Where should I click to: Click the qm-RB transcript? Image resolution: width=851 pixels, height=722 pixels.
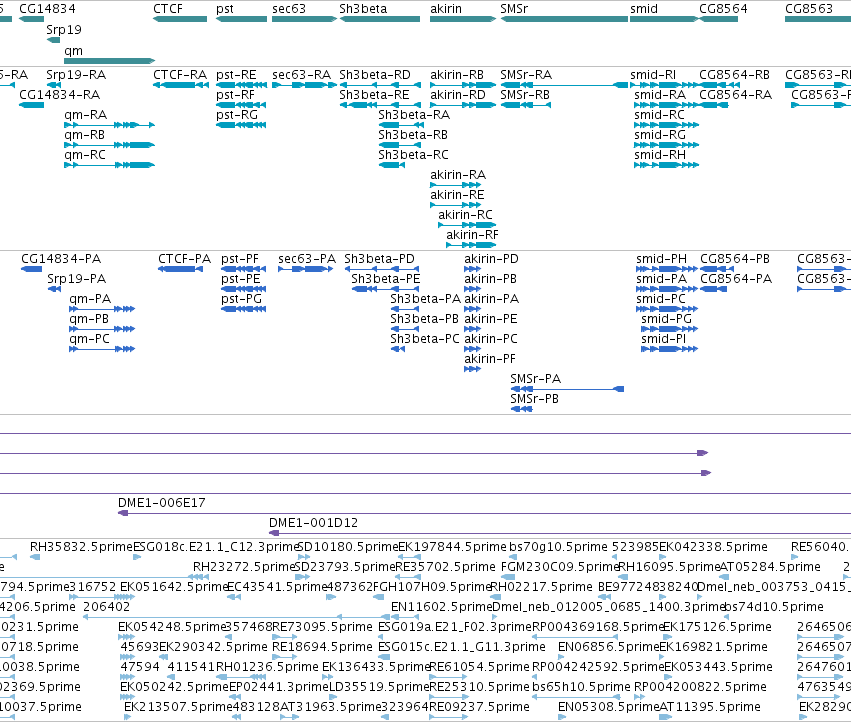tap(110, 145)
